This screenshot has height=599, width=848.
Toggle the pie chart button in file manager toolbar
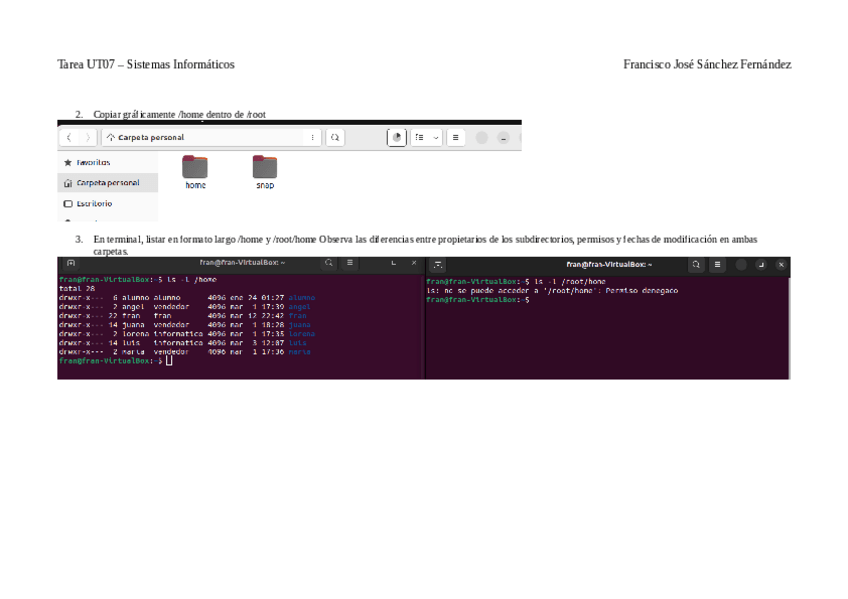tap(397, 138)
